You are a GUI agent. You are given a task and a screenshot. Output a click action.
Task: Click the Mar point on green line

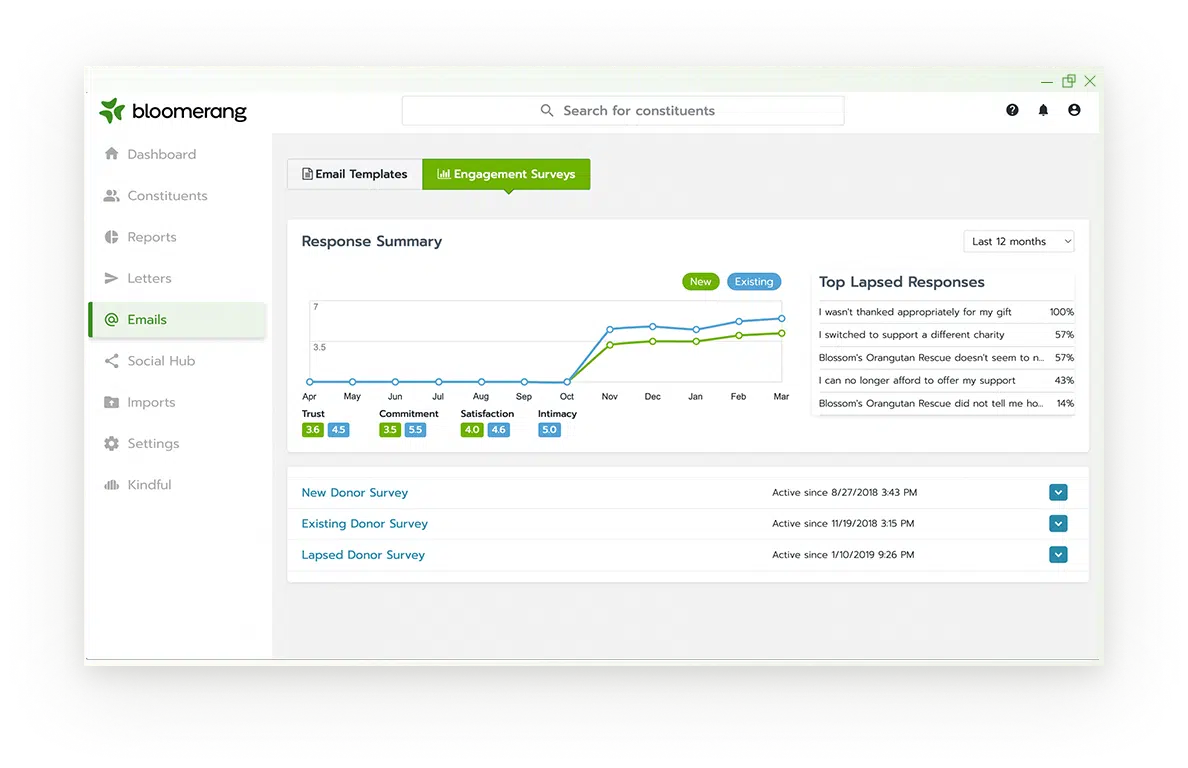pos(782,333)
